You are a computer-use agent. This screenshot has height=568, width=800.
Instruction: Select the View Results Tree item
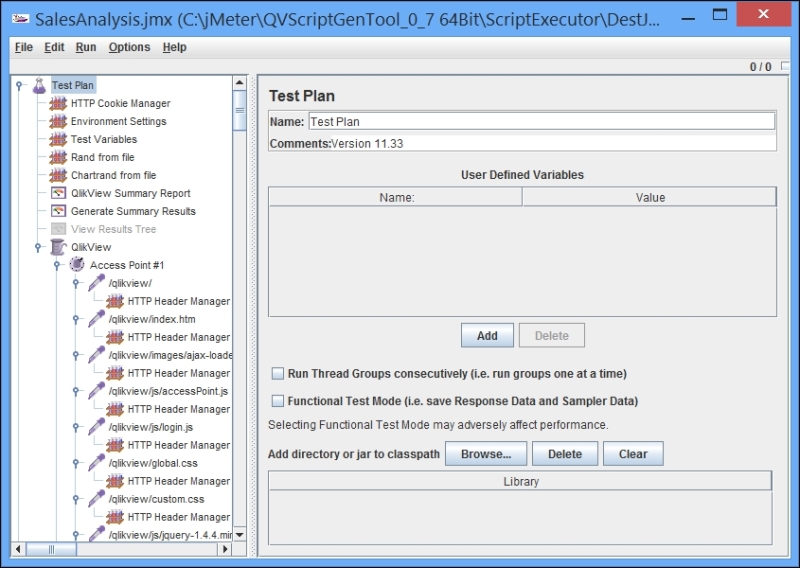[113, 229]
